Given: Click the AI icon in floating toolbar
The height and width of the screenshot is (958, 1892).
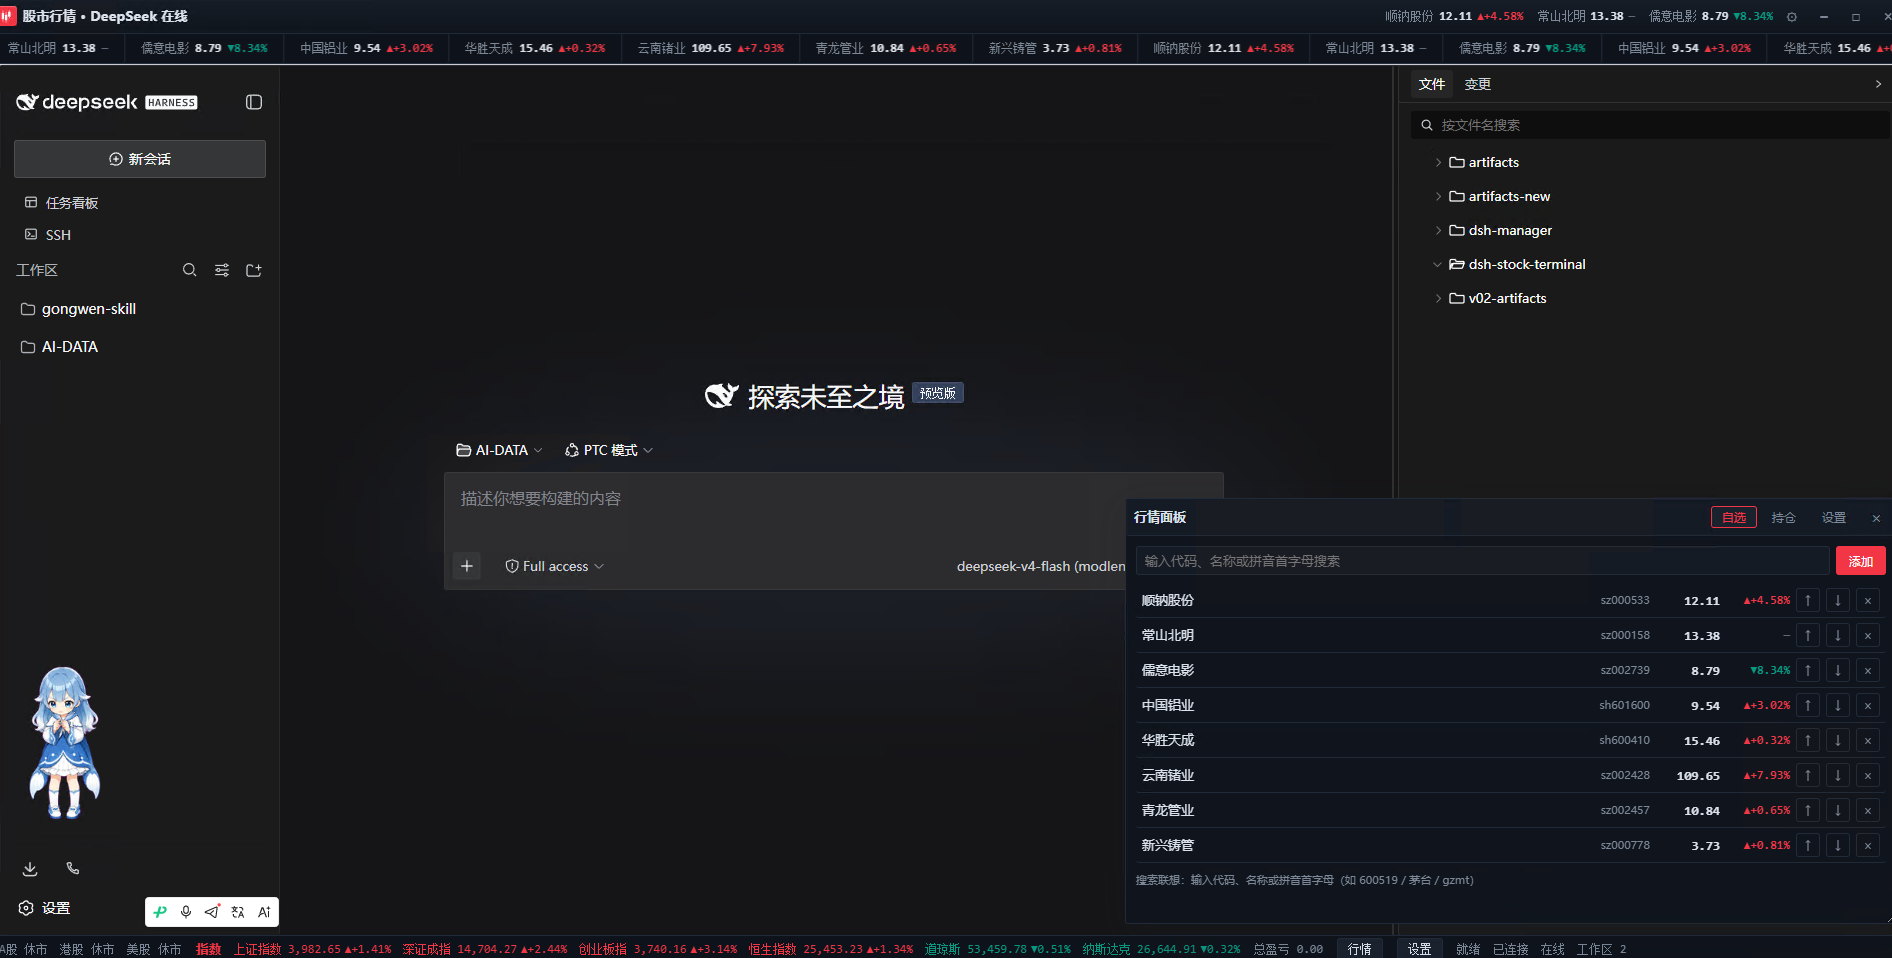Looking at the screenshot, I should 264,912.
